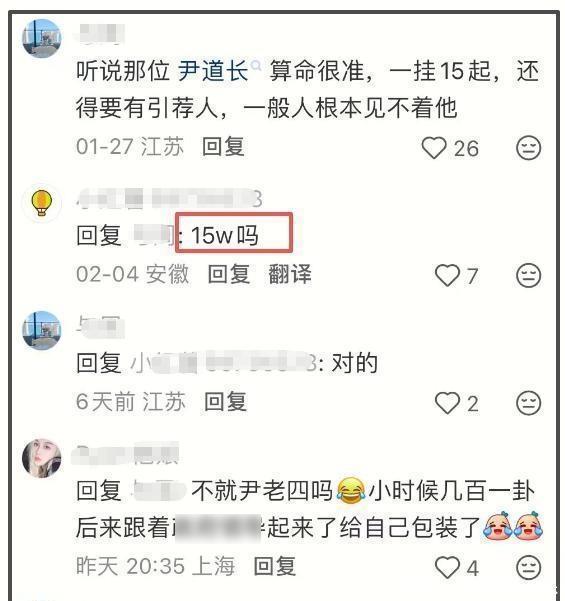Open the woman's portrait avatar profile

coord(42,458)
